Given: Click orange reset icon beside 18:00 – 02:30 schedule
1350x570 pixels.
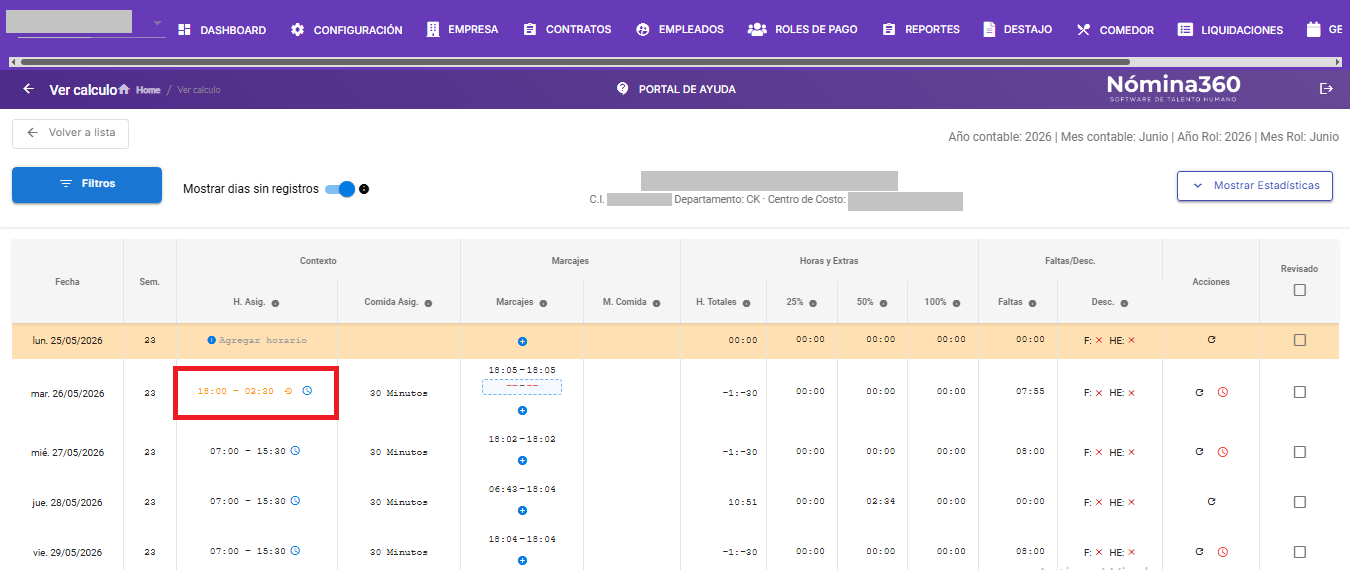Looking at the screenshot, I should (288, 391).
